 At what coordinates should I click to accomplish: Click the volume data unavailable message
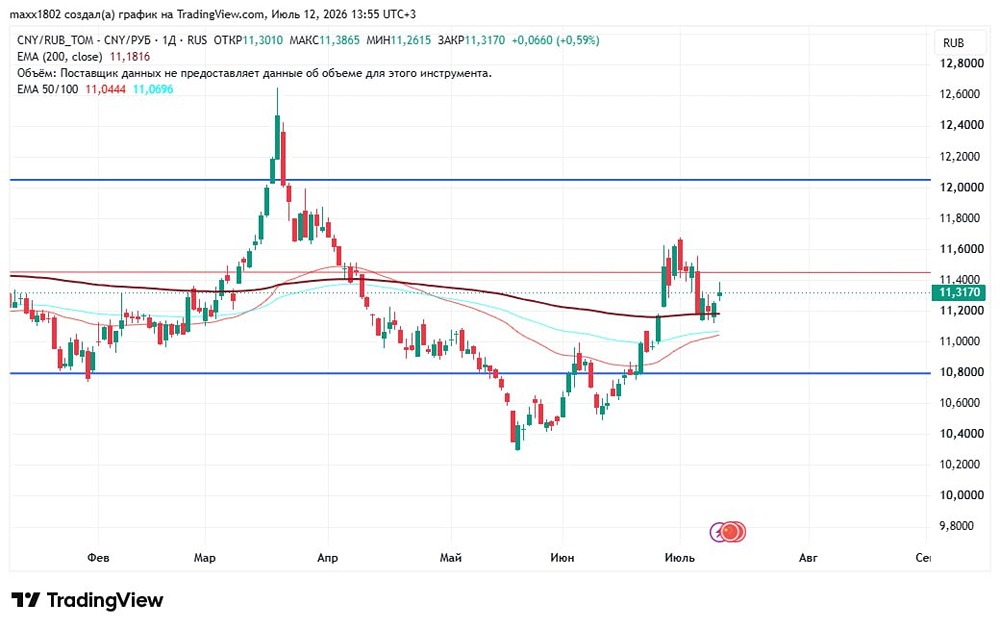pos(254,73)
